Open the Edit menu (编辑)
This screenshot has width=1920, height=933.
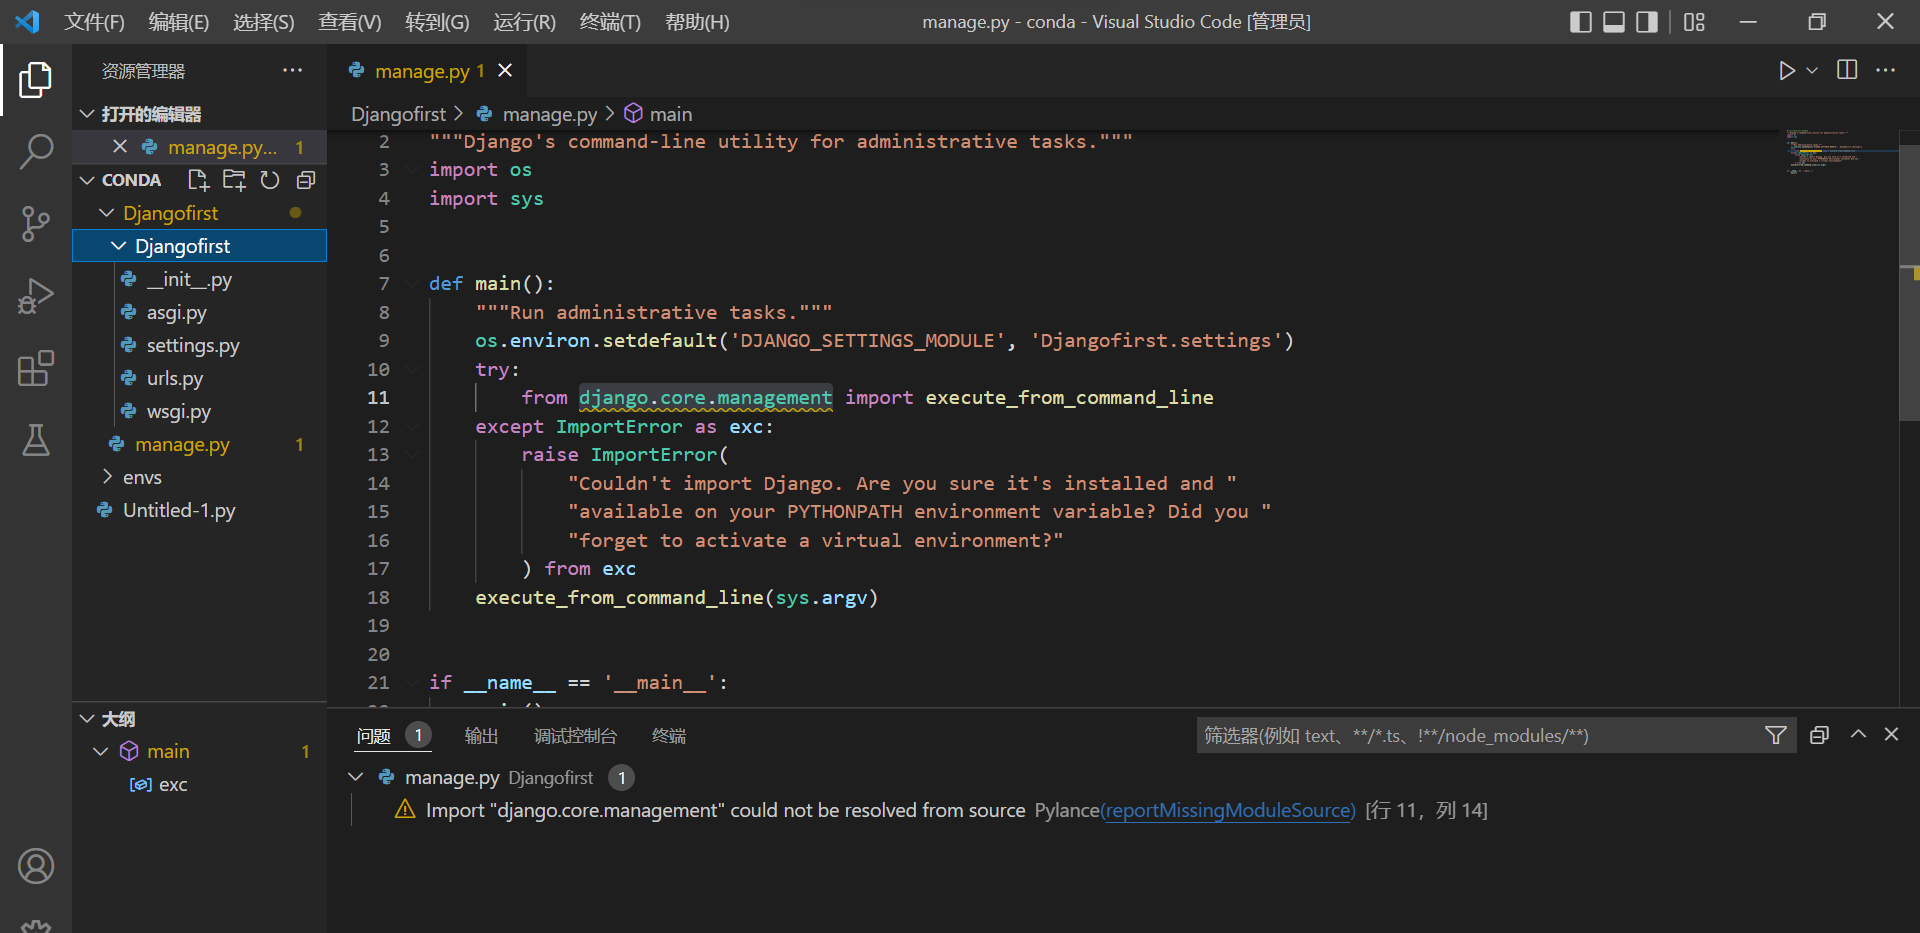(179, 22)
